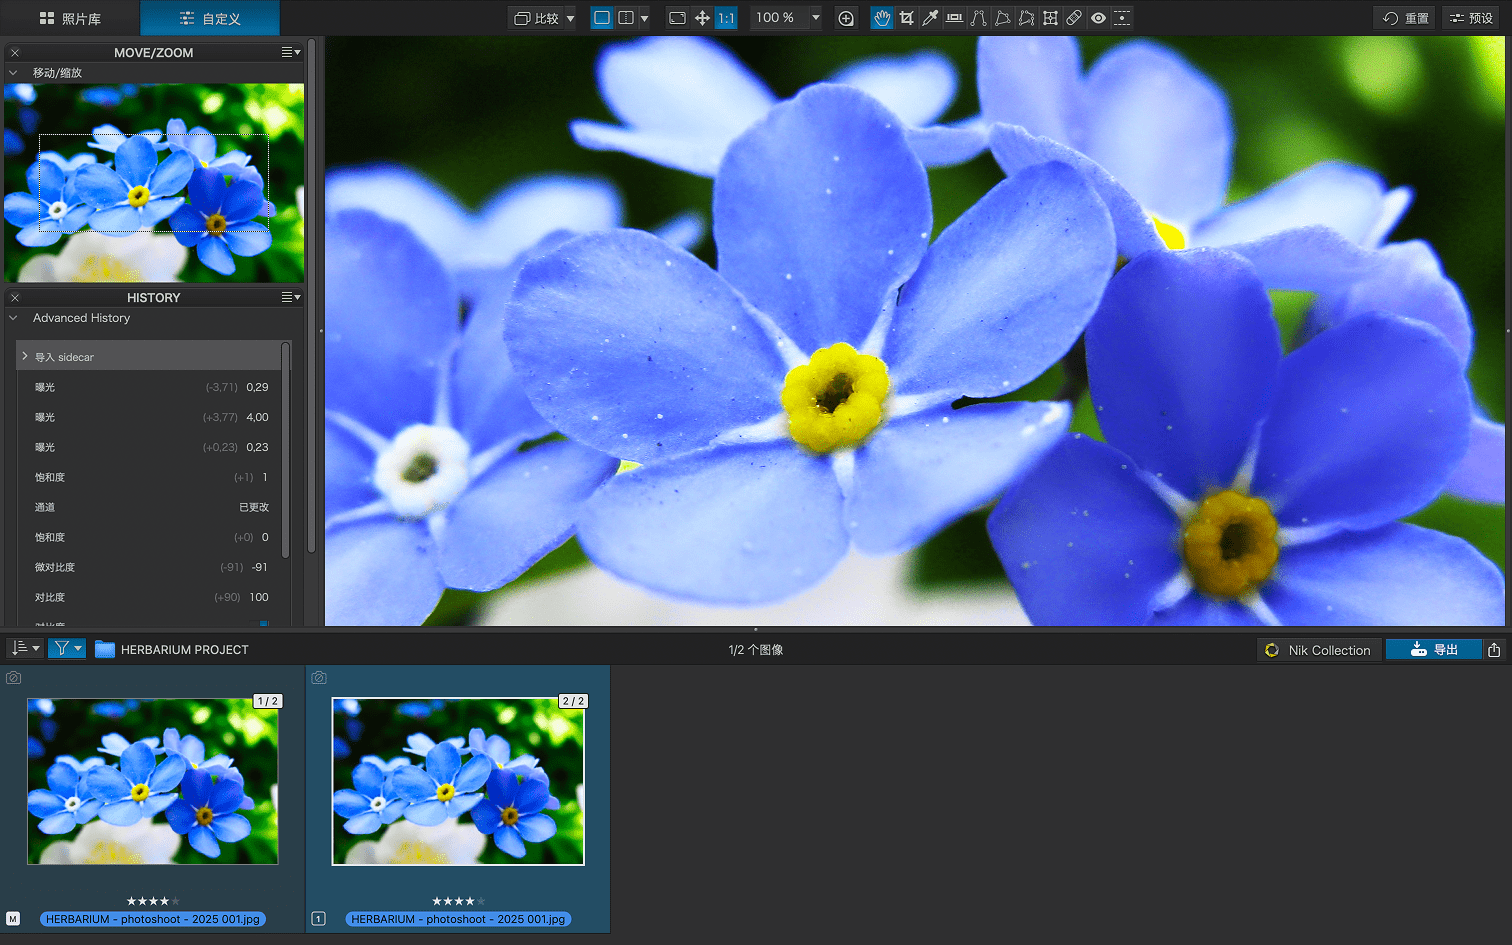Switch to split side-by-side view mode

(x=626, y=18)
